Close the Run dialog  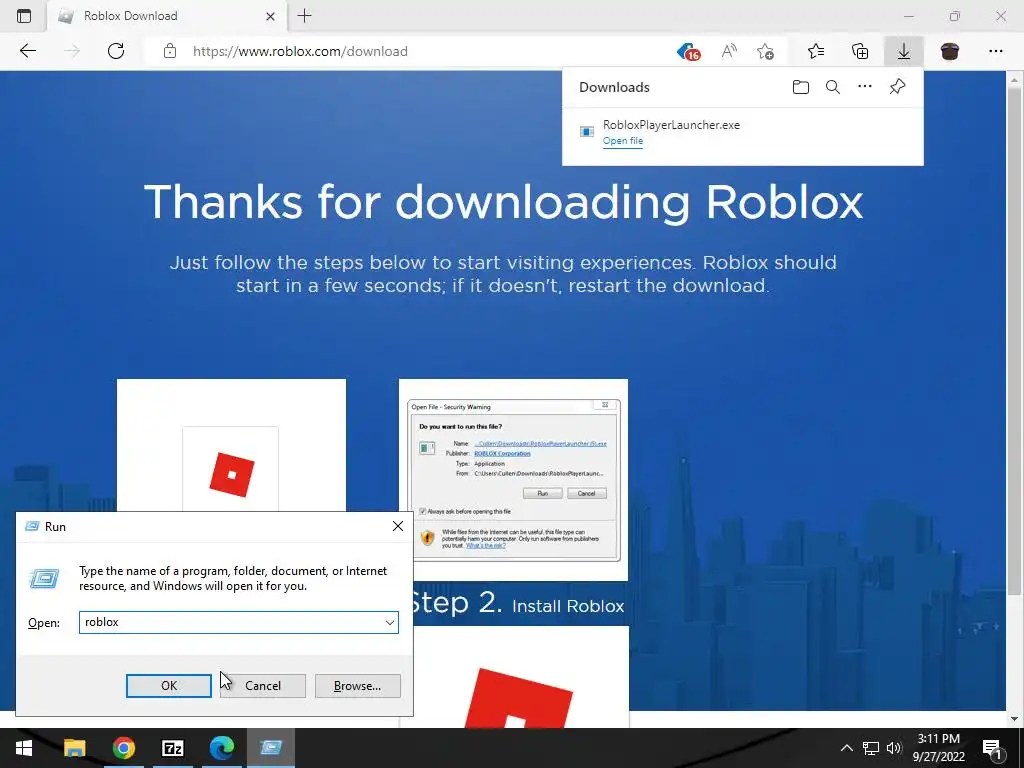tap(398, 526)
